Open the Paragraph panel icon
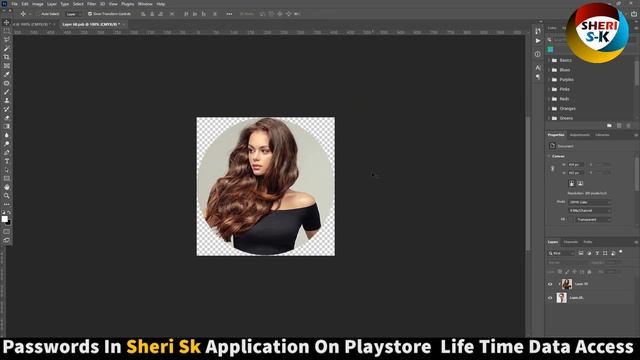 point(538,77)
